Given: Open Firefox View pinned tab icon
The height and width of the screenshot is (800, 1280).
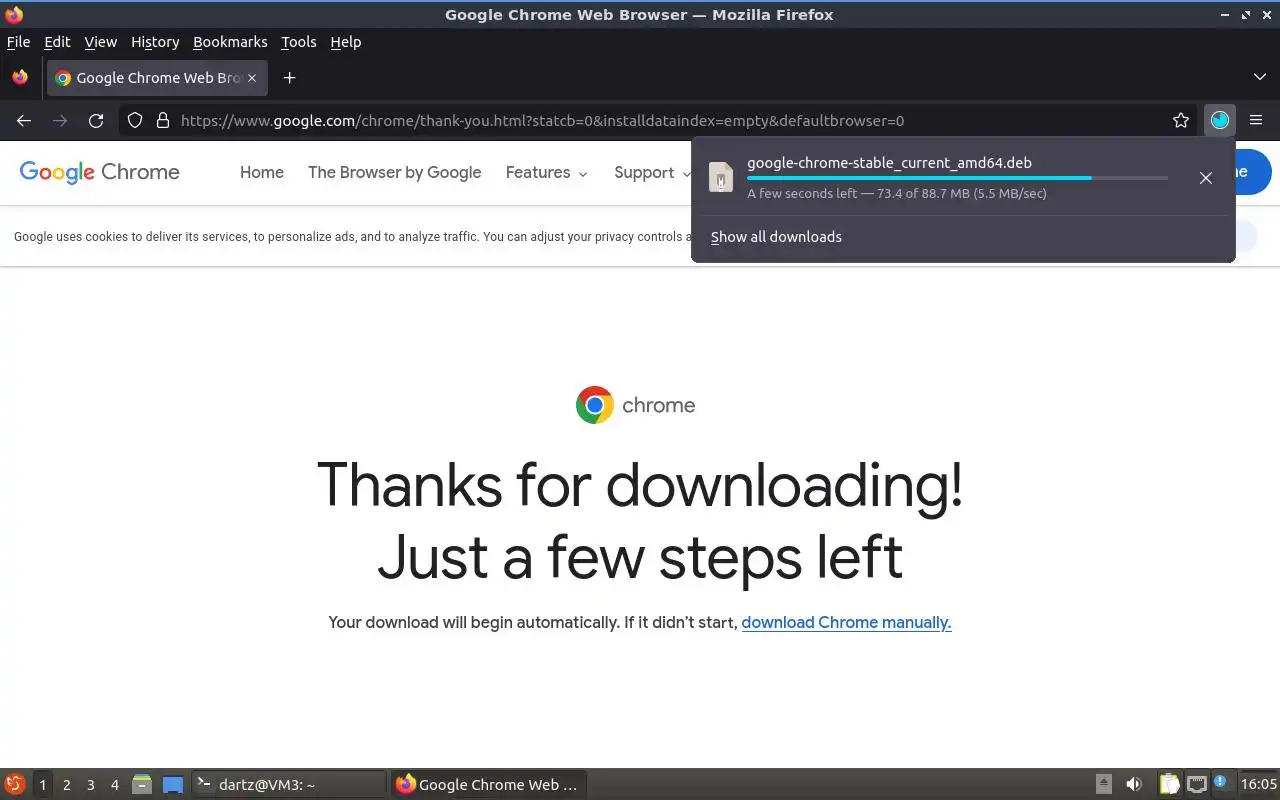Looking at the screenshot, I should pos(20,78).
